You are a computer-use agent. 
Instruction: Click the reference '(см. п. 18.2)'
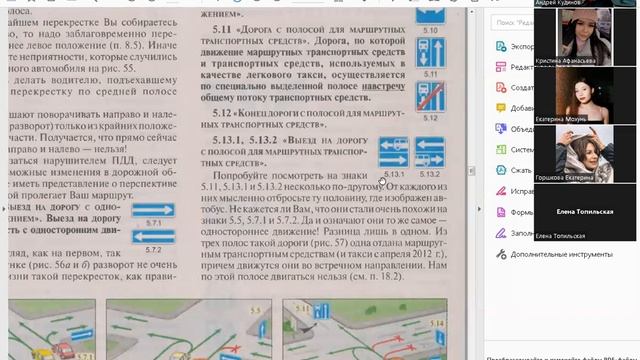click(377, 277)
